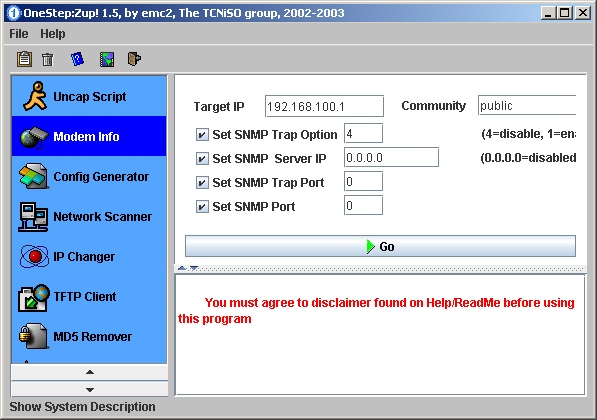Click the Target IP label
The height and width of the screenshot is (420, 597).
point(219,107)
